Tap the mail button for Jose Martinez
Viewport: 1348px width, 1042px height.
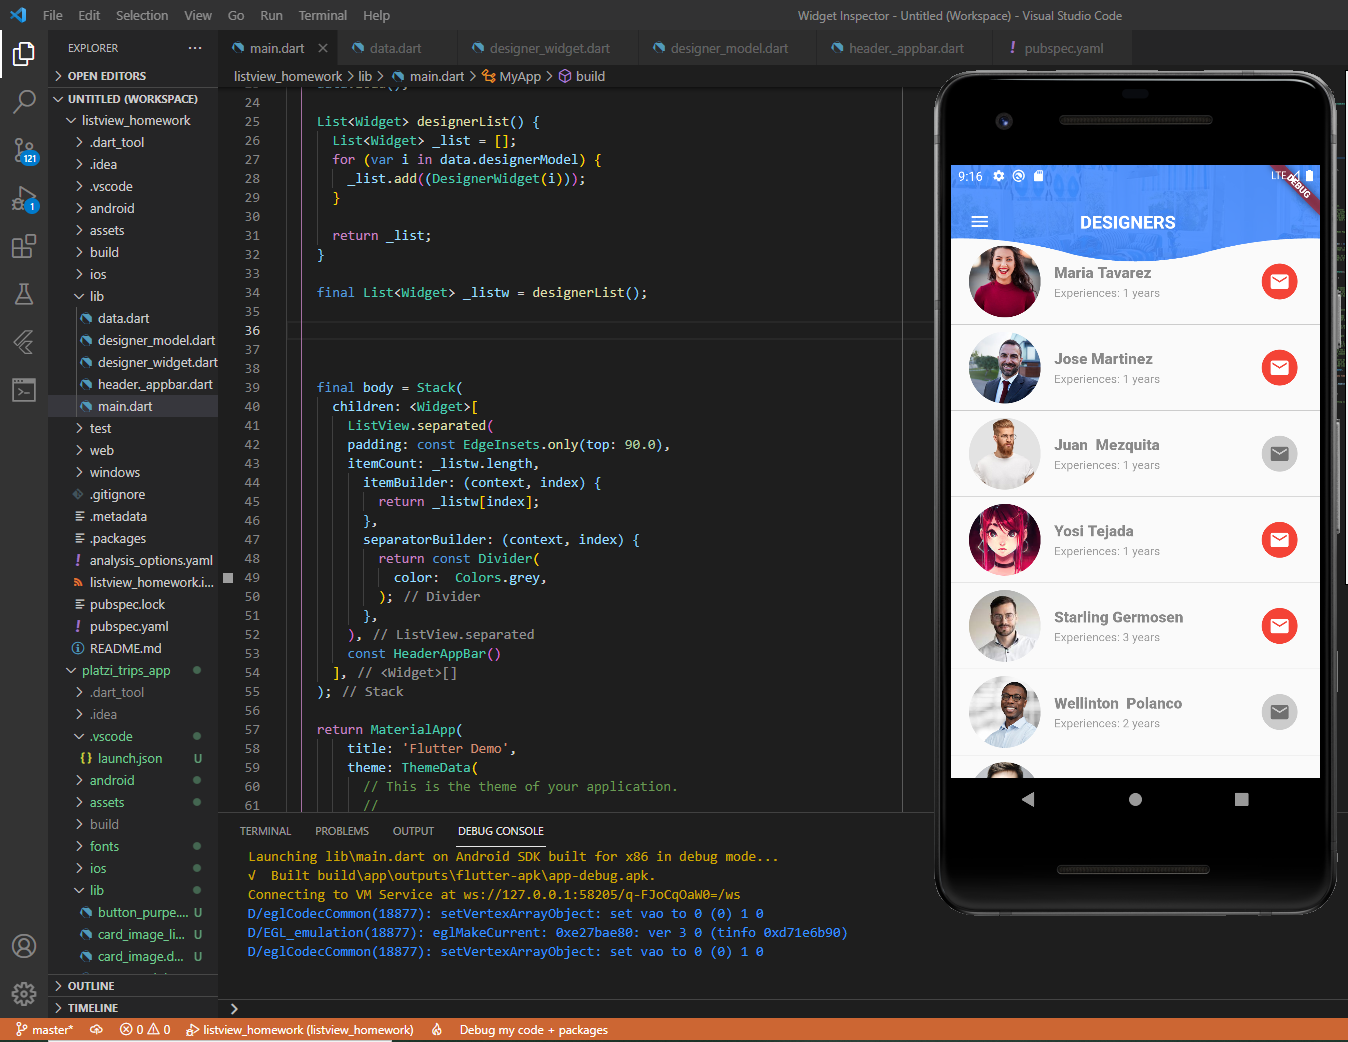click(1279, 368)
